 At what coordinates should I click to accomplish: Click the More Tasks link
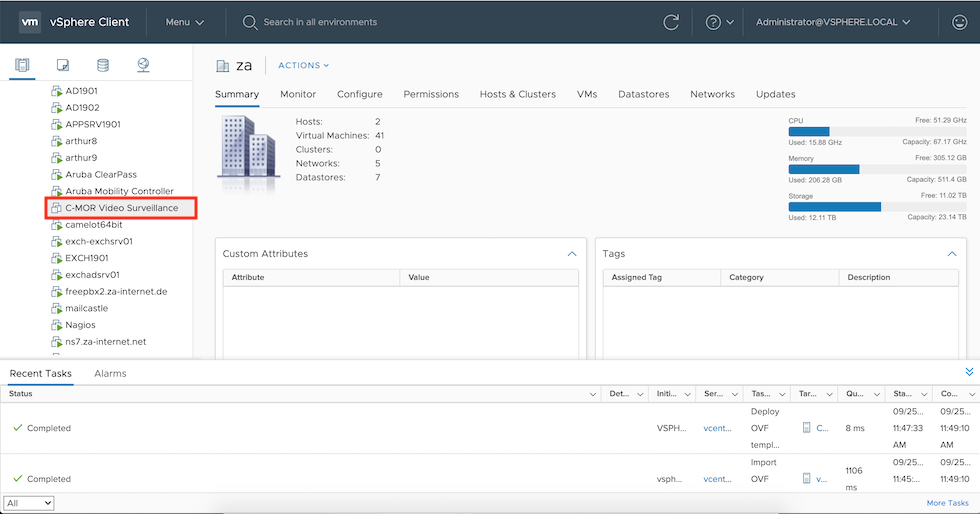pos(948,503)
